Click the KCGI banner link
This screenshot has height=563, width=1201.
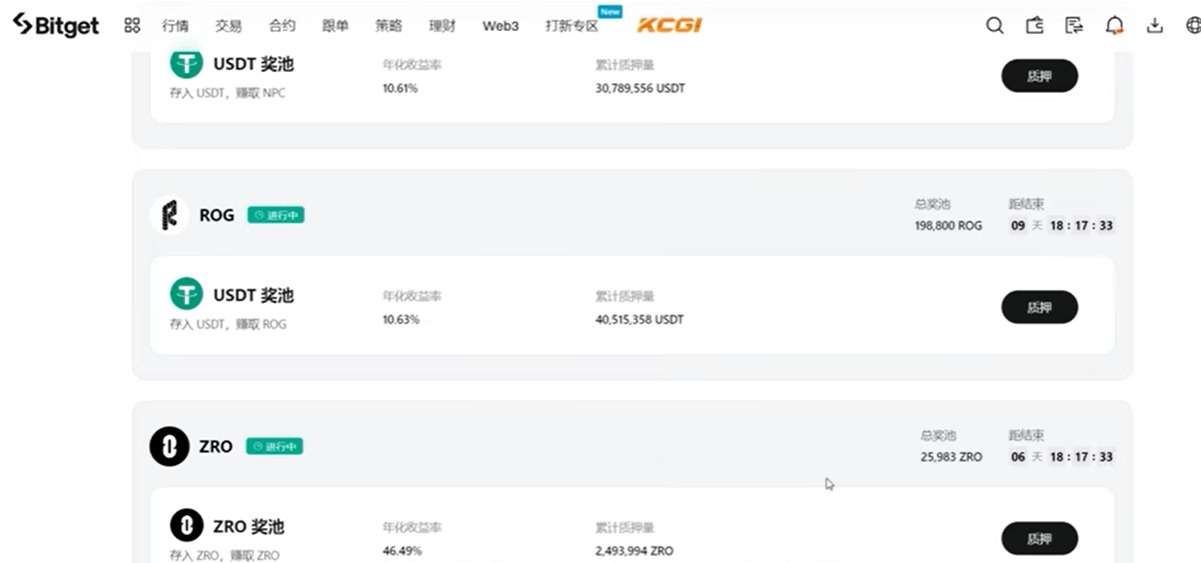(669, 25)
